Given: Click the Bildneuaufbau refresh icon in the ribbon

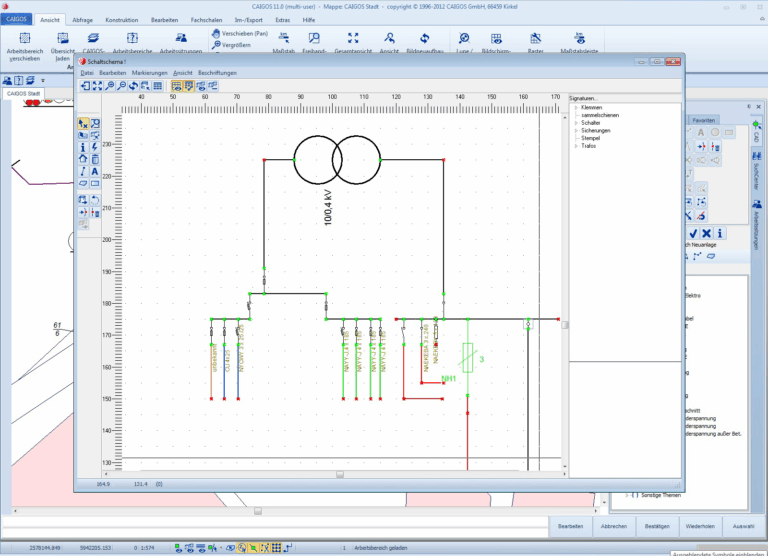Looking at the screenshot, I should [423, 37].
